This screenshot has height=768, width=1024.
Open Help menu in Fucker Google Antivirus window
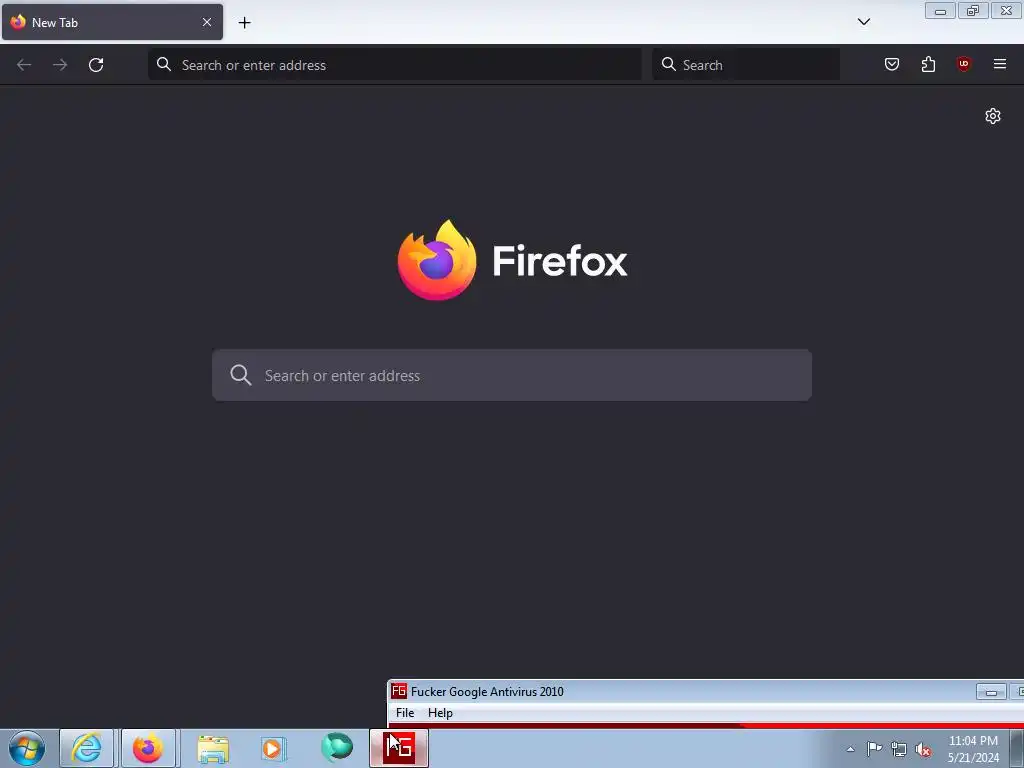[440, 712]
